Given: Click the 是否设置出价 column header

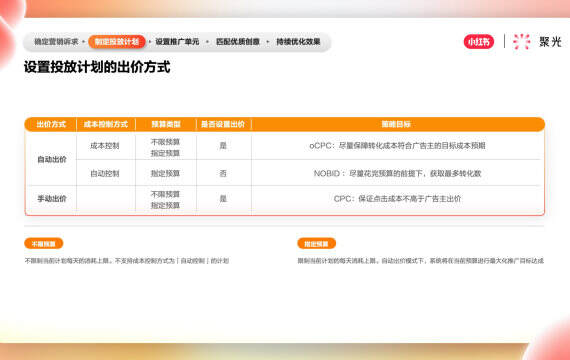Looking at the screenshot, I should (x=223, y=124).
